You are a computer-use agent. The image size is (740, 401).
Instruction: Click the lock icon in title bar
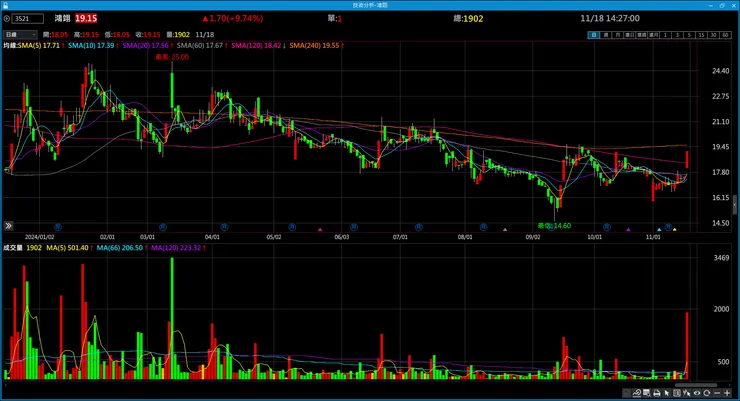[6, 5]
